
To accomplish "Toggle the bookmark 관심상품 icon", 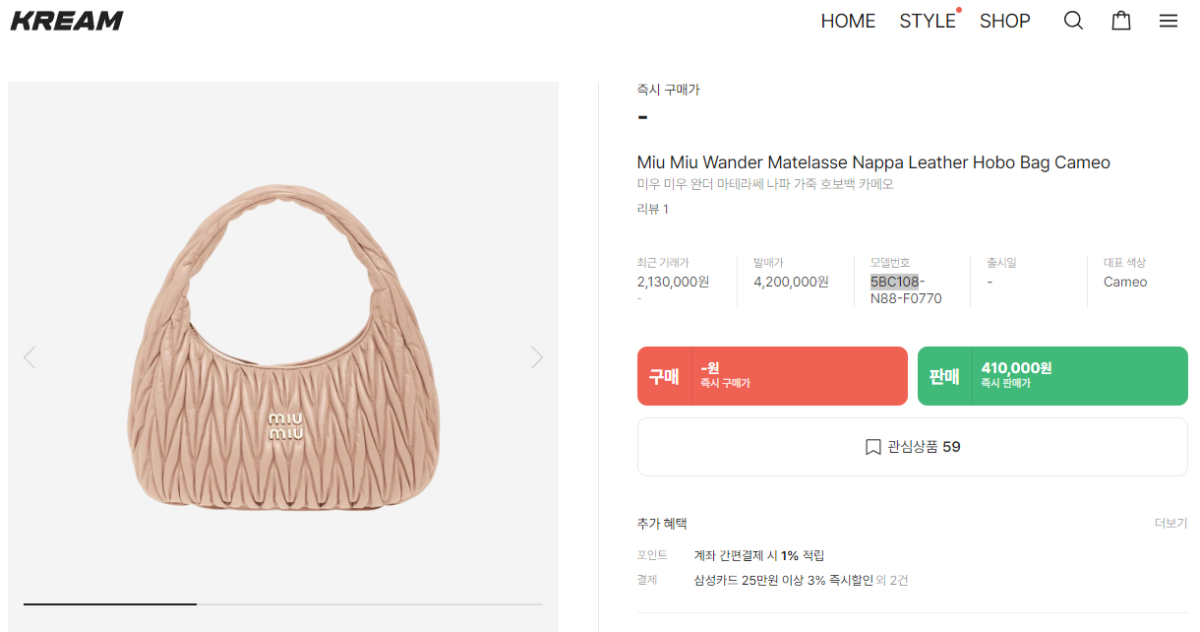I will tap(873, 447).
